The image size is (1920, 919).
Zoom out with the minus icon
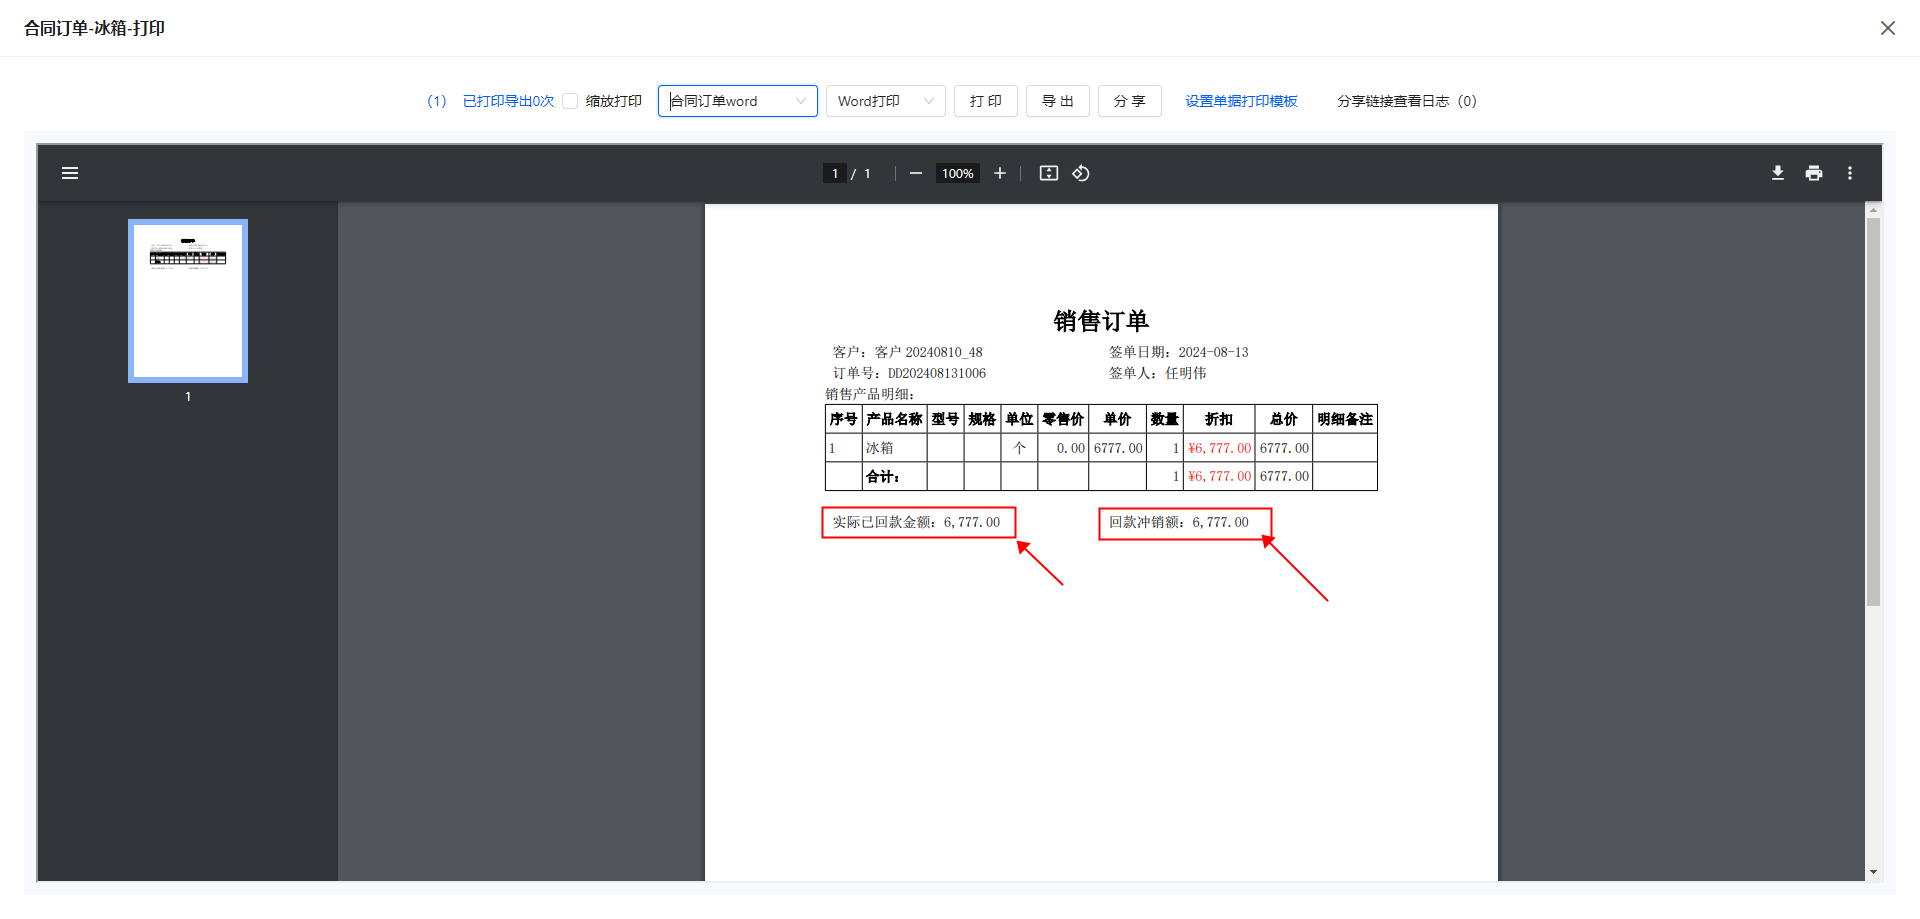click(915, 173)
